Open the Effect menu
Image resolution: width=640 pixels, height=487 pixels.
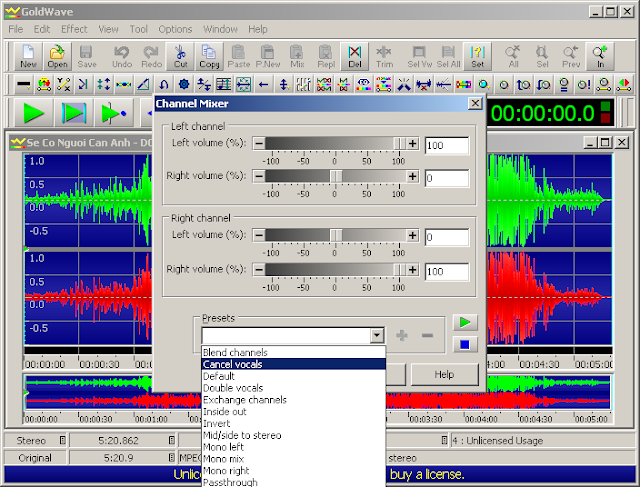pyautogui.click(x=74, y=30)
